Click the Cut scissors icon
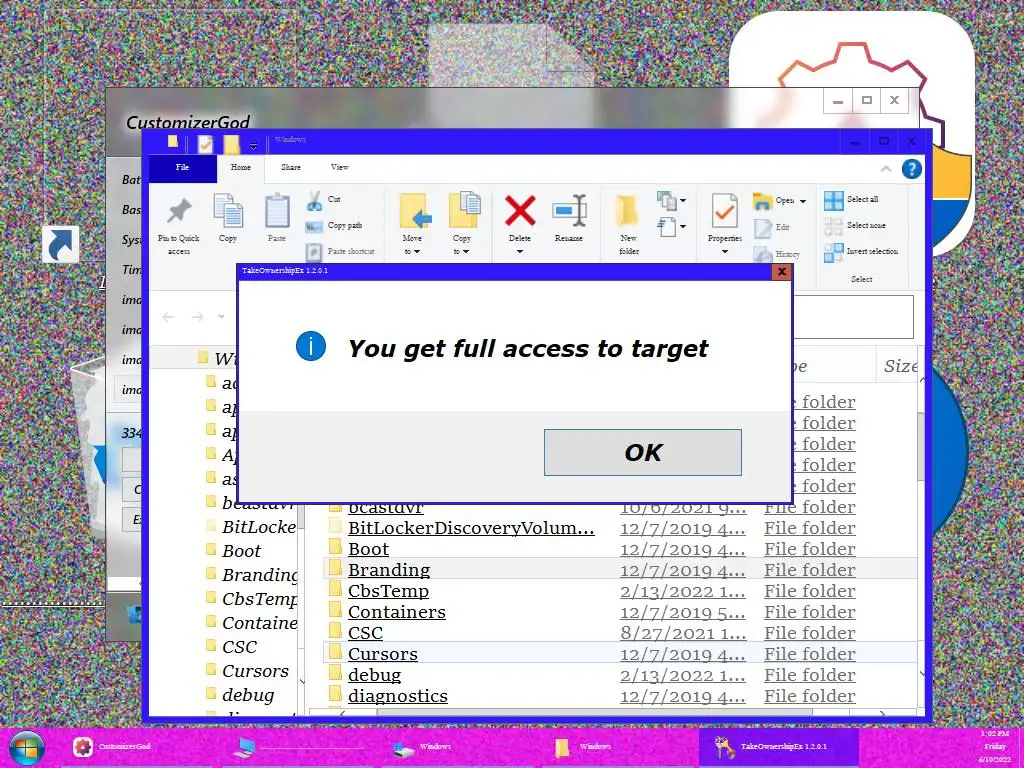The image size is (1024, 768). tap(314, 200)
